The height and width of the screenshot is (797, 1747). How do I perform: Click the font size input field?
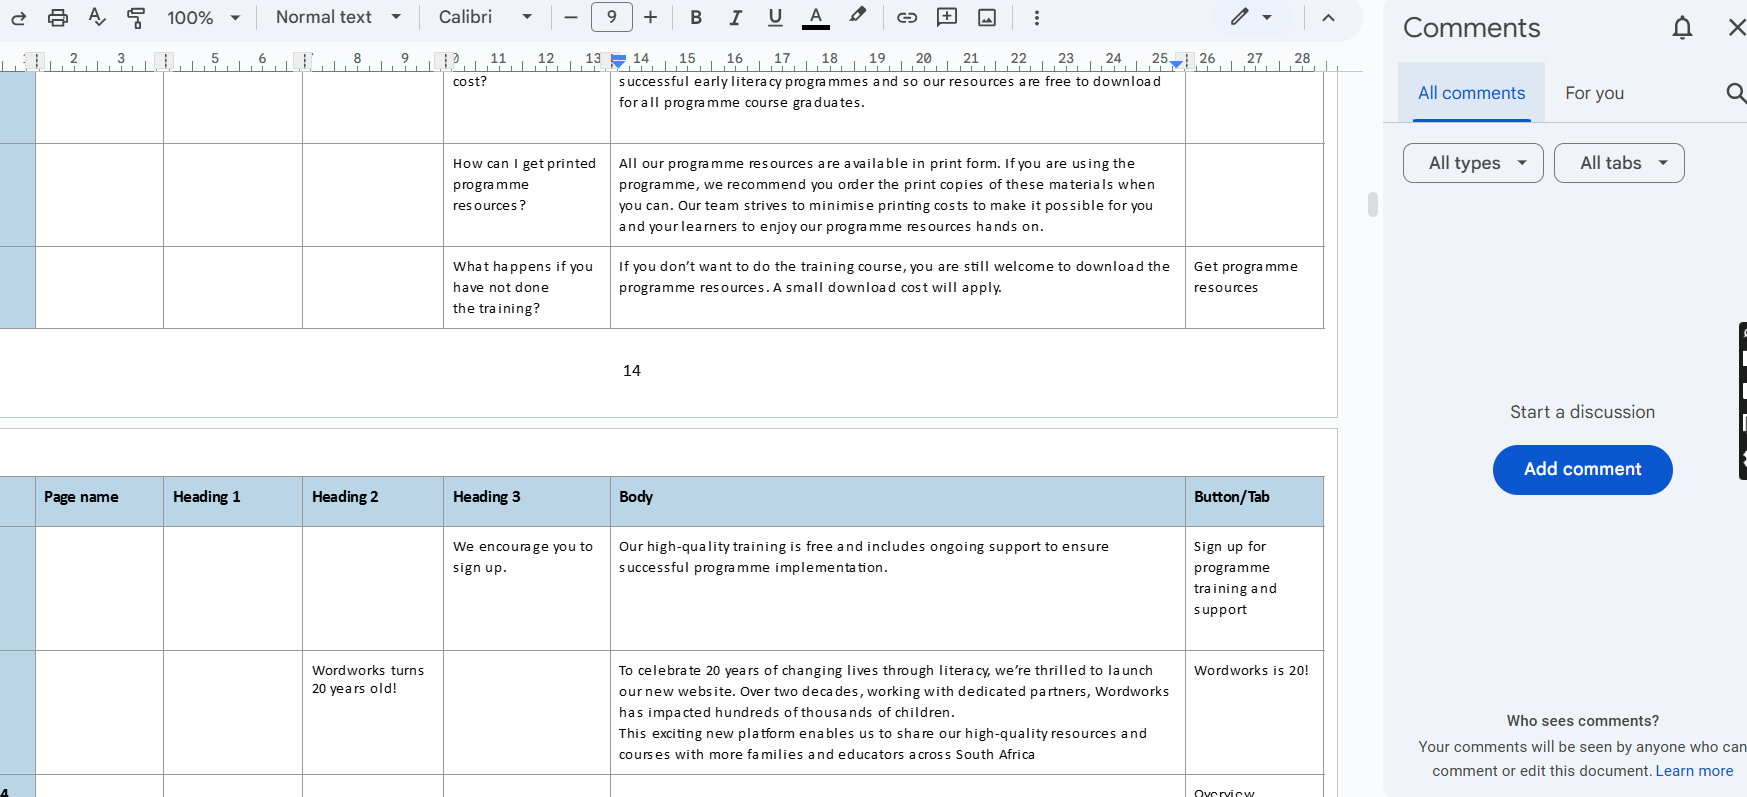(x=611, y=18)
